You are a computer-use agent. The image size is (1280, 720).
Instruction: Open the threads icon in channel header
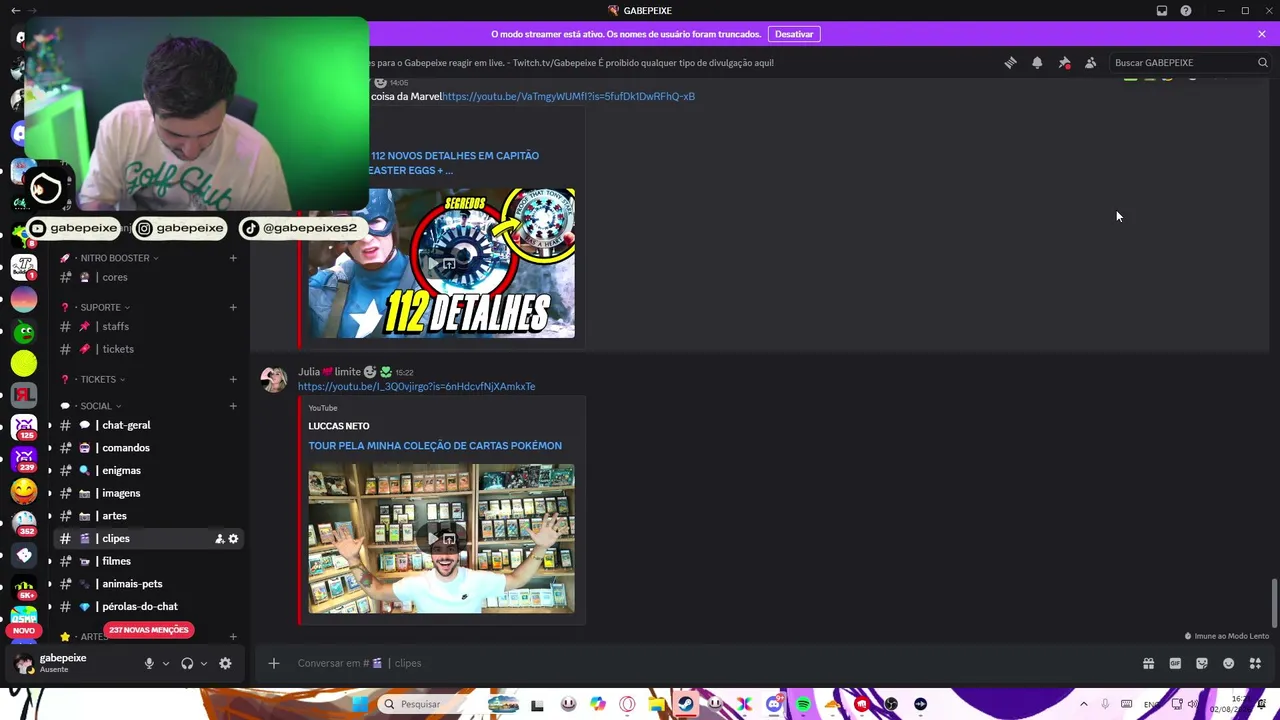1010,63
